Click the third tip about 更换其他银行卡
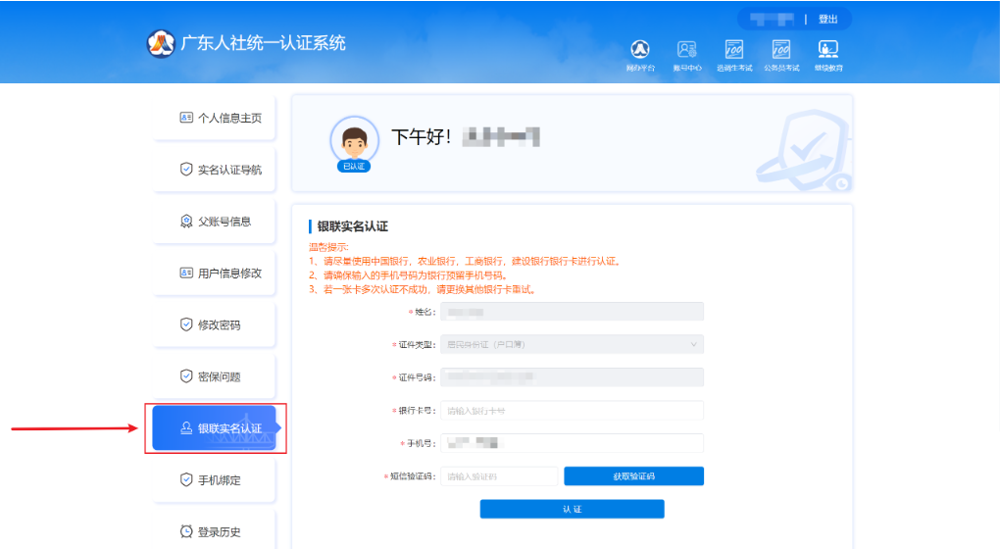The height and width of the screenshot is (549, 1000). point(423,289)
